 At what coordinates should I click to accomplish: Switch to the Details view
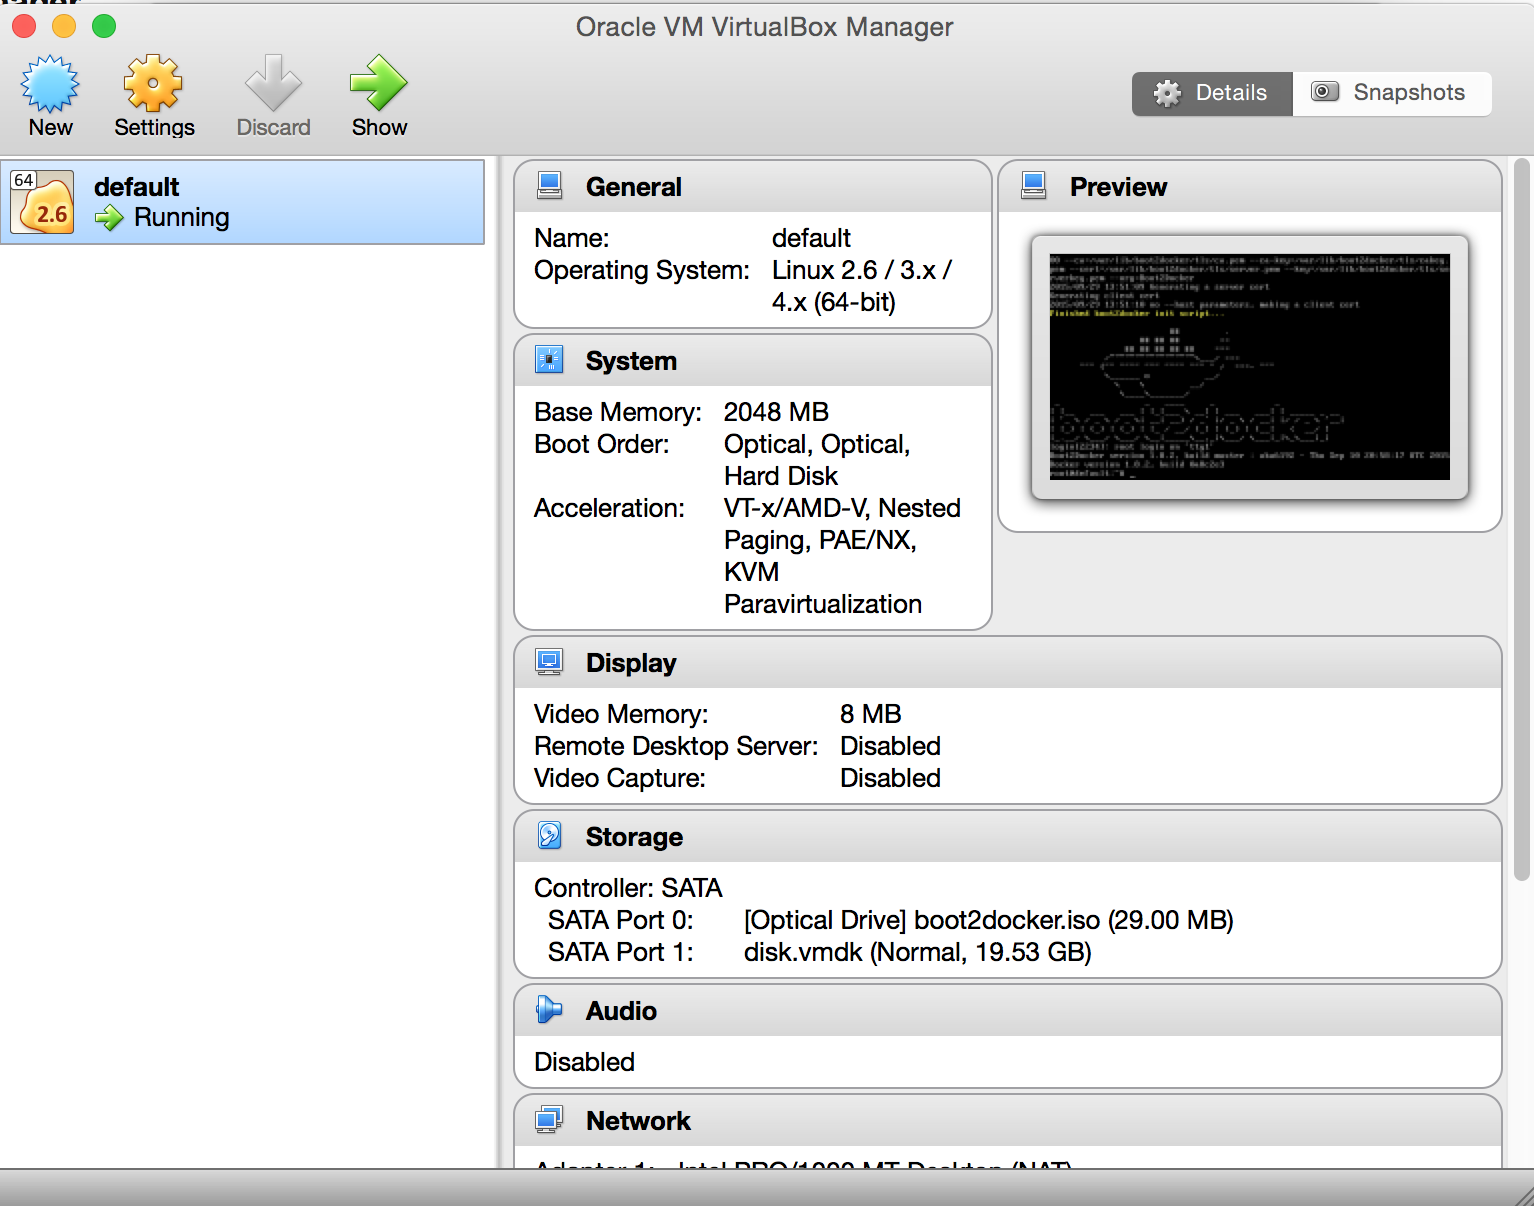click(1212, 94)
